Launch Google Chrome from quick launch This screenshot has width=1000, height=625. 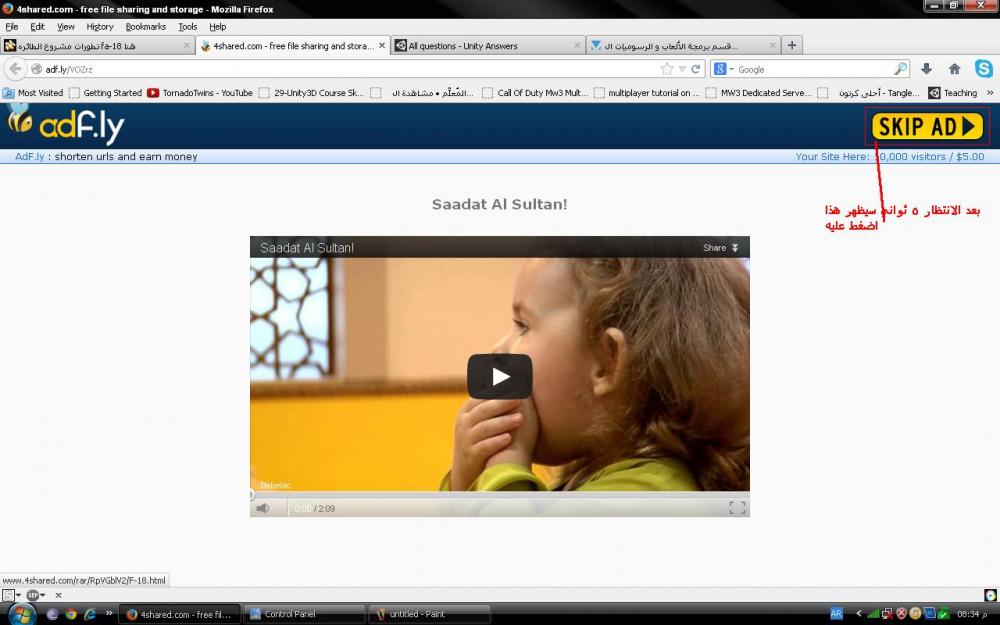[71, 614]
